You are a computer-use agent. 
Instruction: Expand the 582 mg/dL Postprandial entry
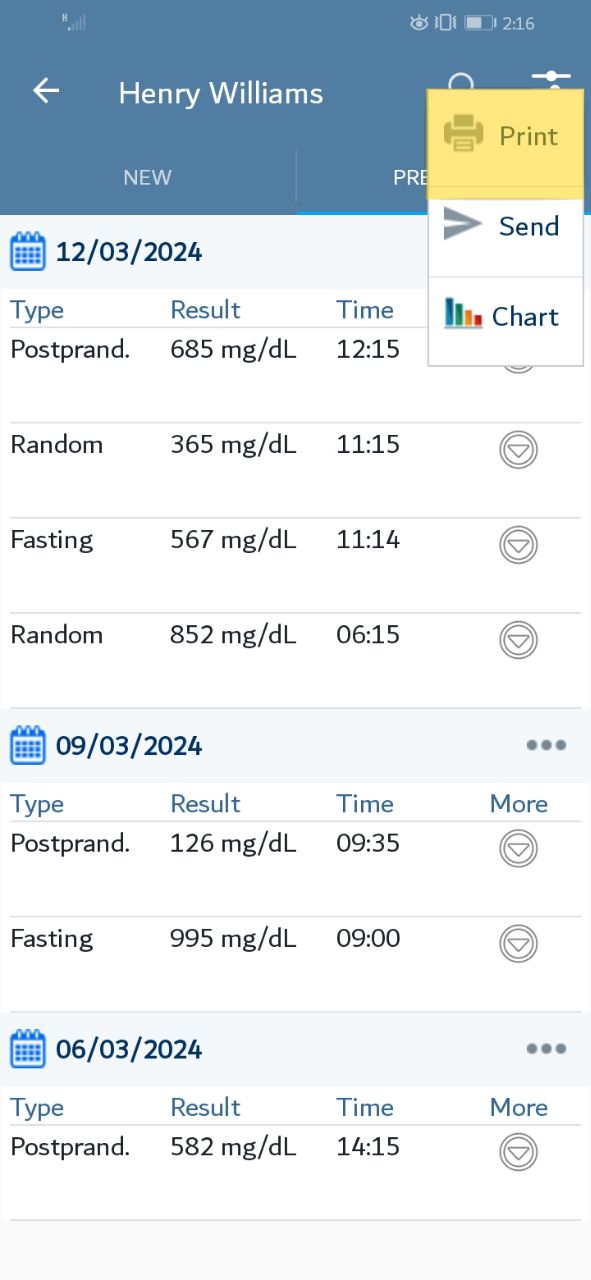518,1153
